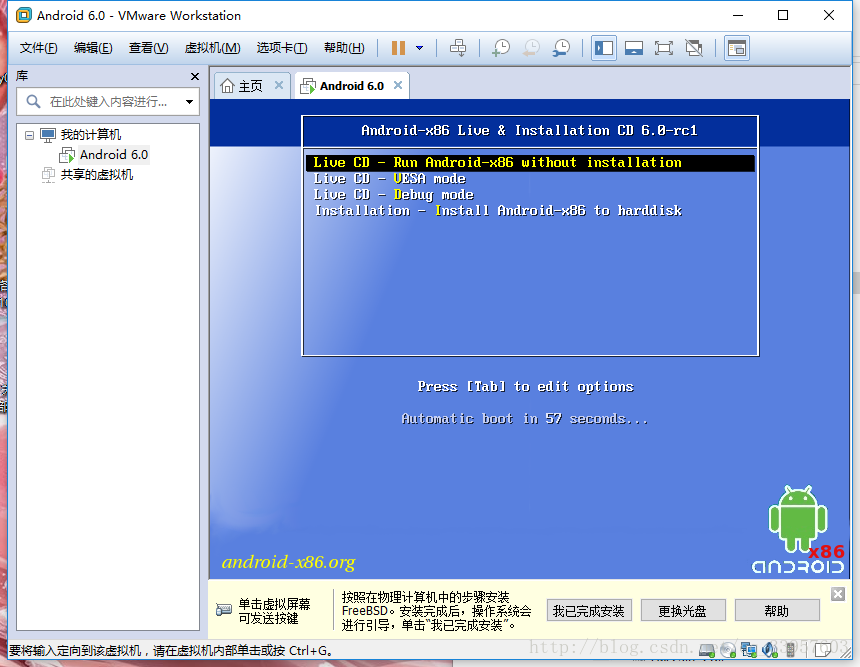Click the VMware window title bar text
Viewport: 860px width, 667px height.
click(139, 15)
